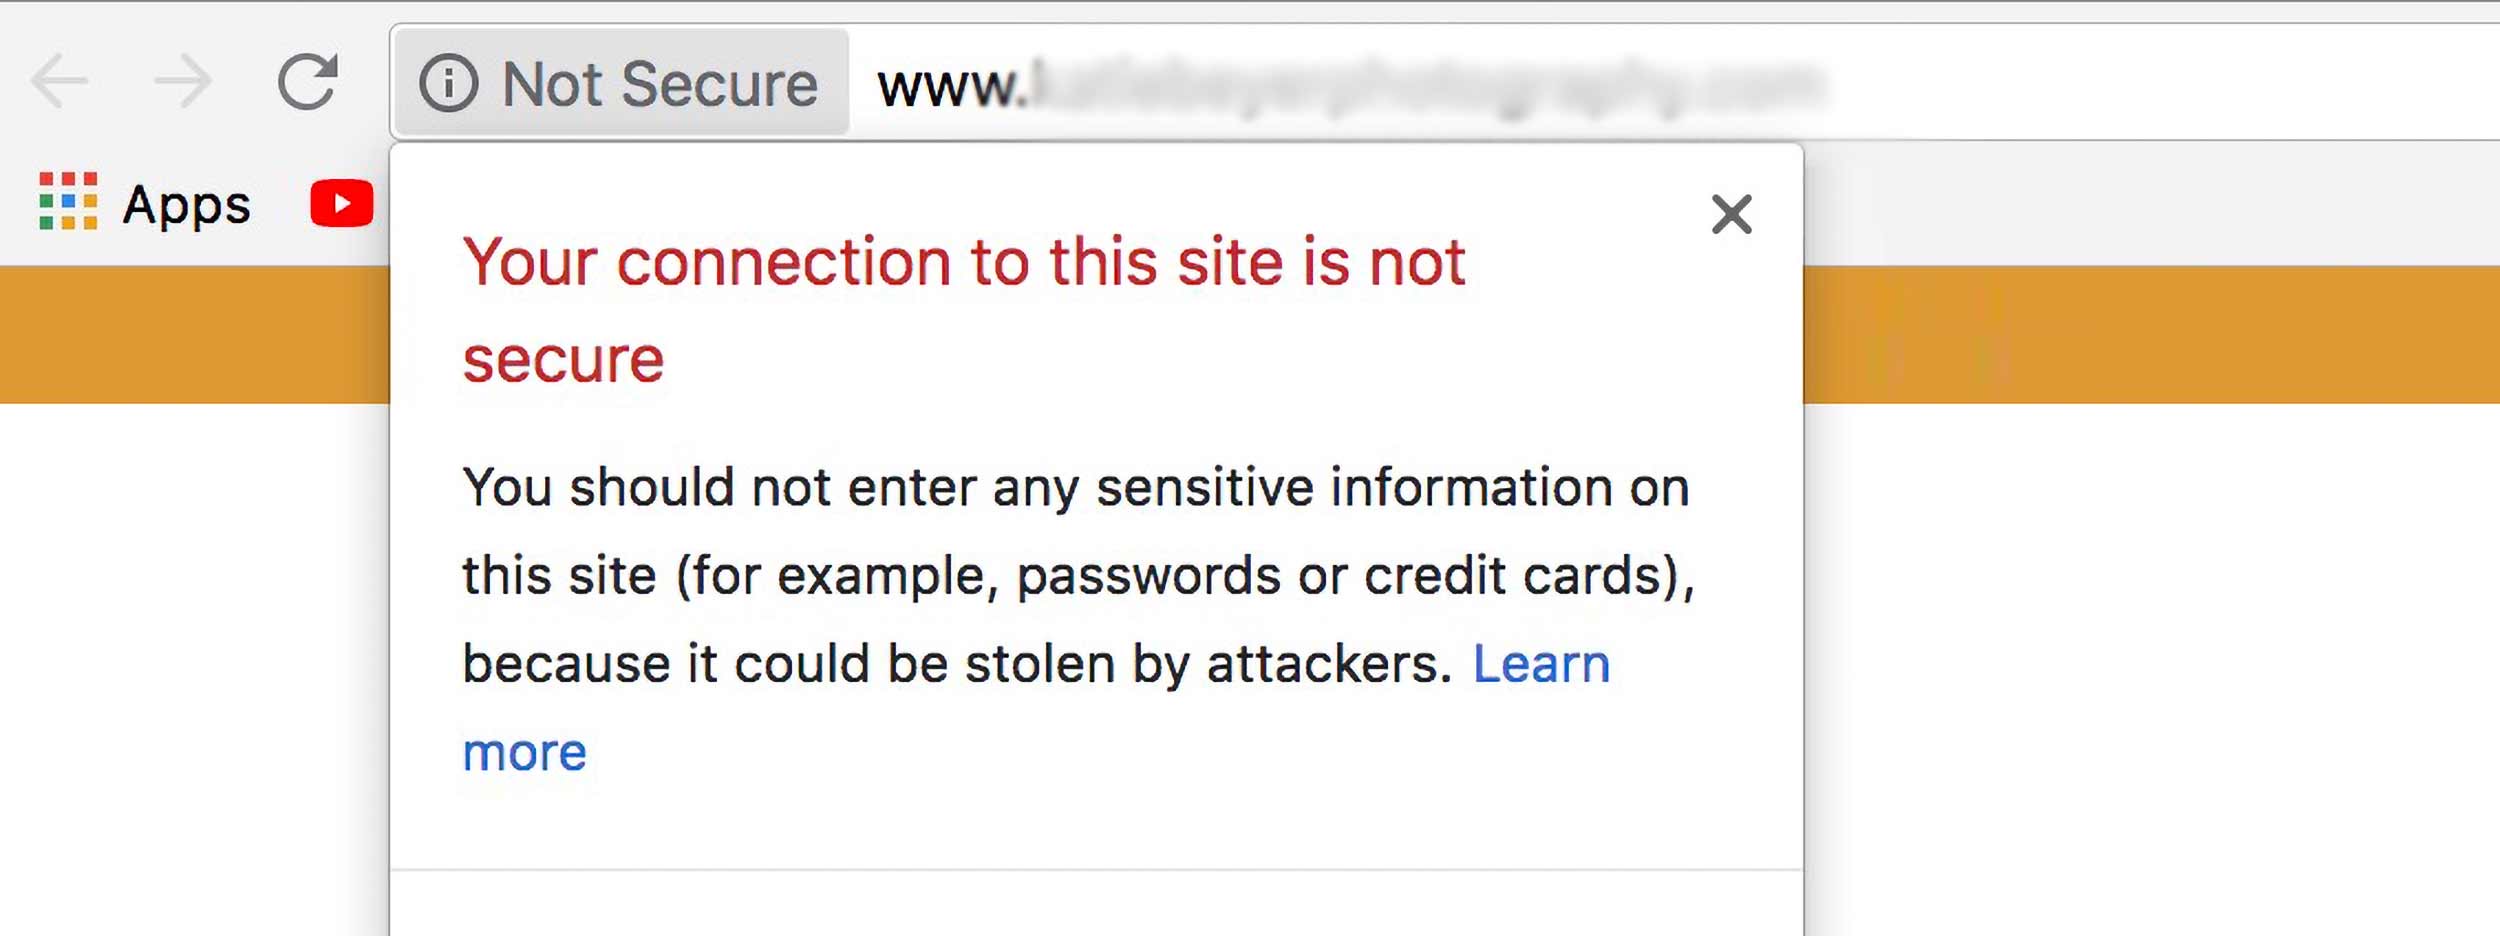
Task: Go back with the browser back arrow
Action: coord(60,81)
